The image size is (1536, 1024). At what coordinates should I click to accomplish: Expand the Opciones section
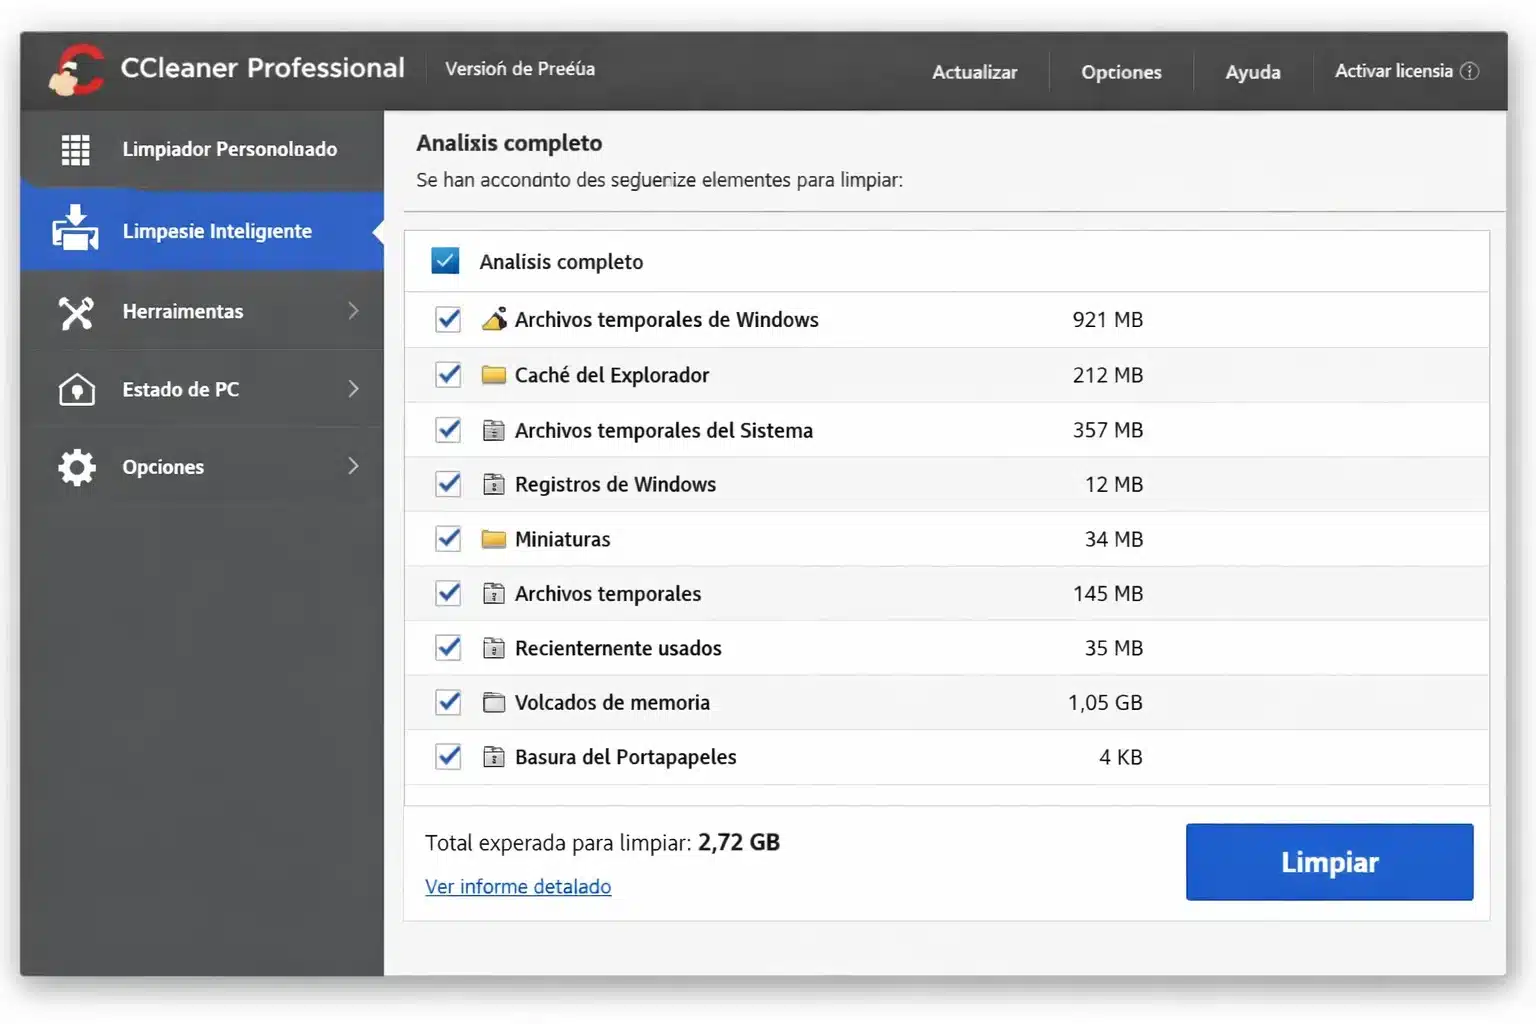pos(354,466)
